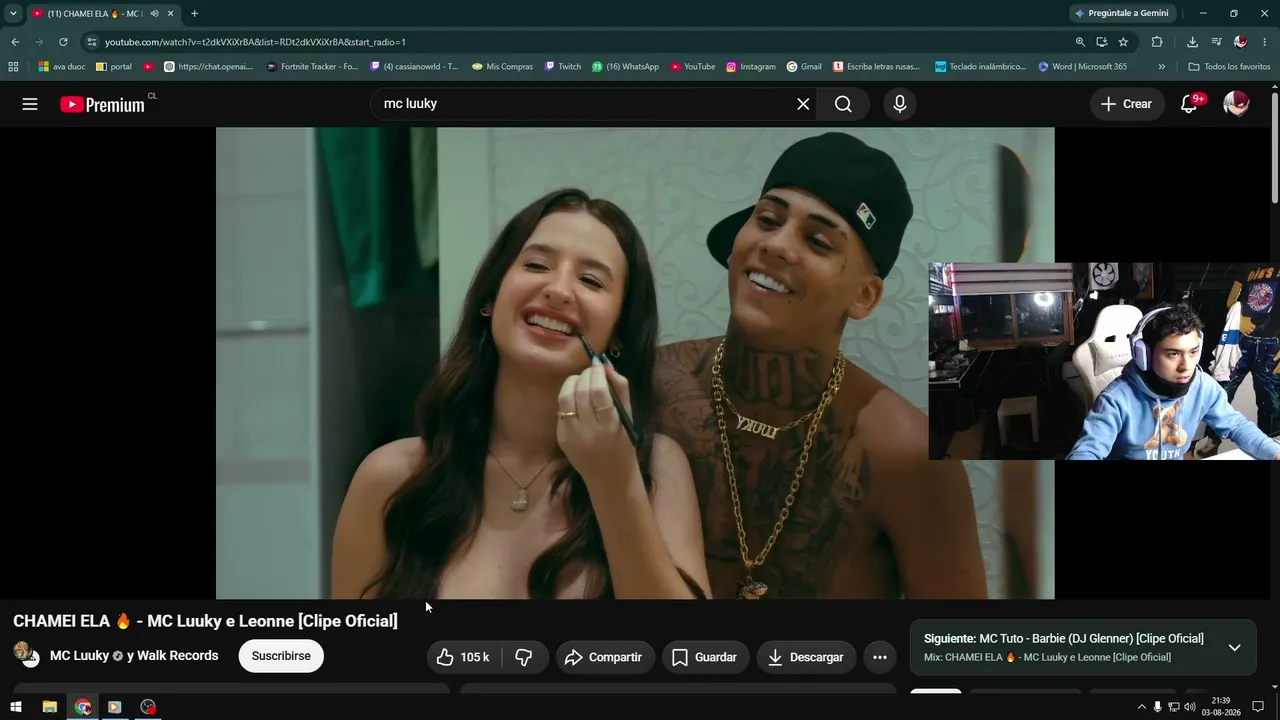This screenshot has width=1280, height=720.
Task: Go back to the previous page
Action: [x=15, y=42]
